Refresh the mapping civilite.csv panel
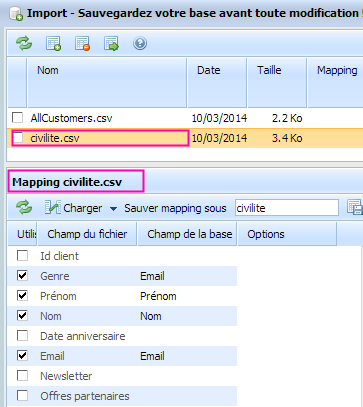This screenshot has height=407, width=363. [x=24, y=208]
